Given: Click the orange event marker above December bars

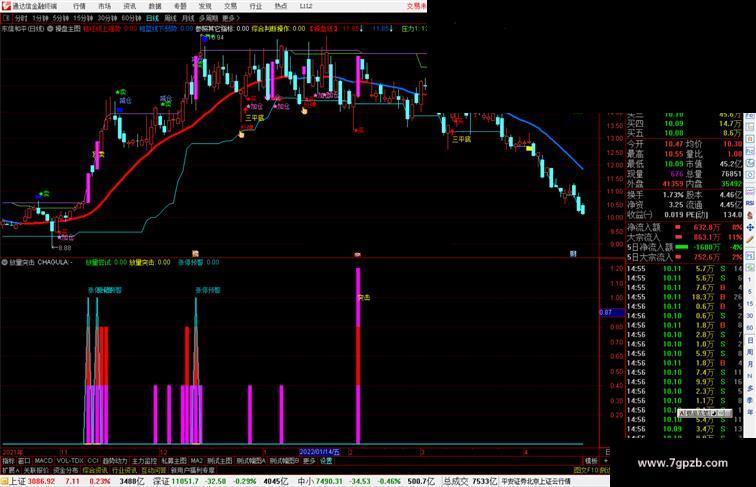Looking at the screenshot, I should coord(195,254).
